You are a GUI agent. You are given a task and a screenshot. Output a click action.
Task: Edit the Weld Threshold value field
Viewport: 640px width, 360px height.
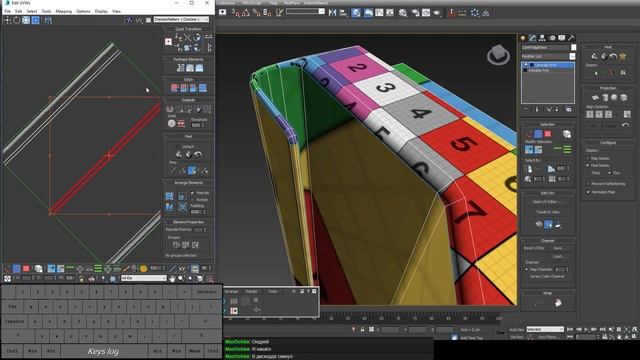coord(196,125)
